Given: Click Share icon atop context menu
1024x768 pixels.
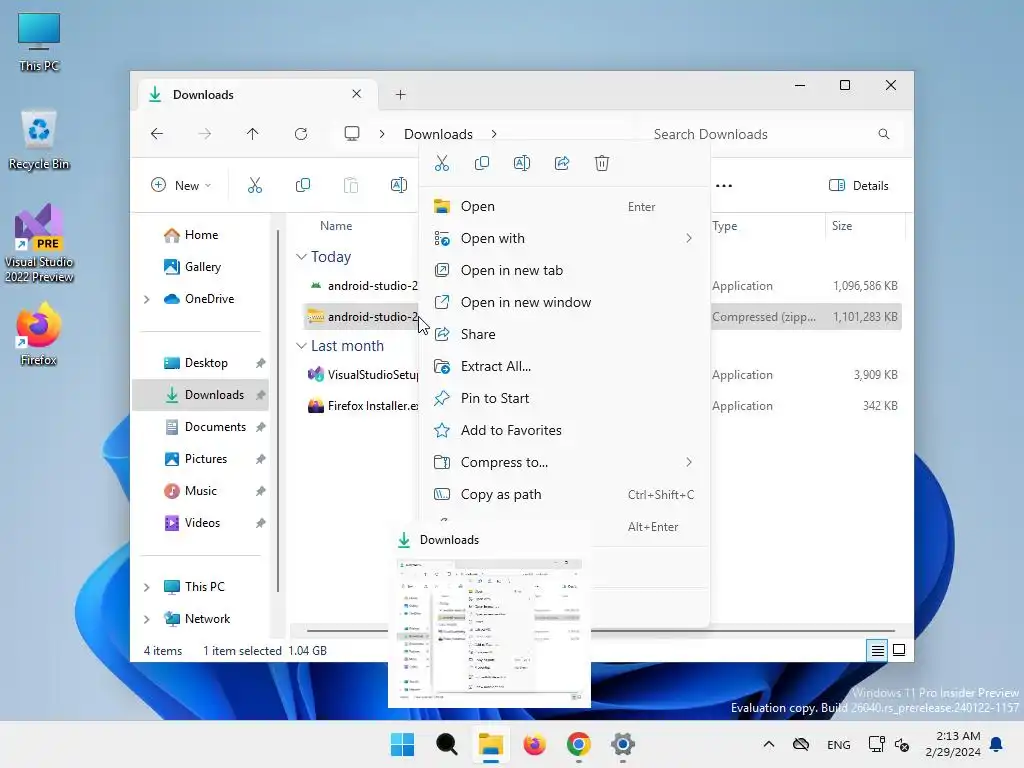Looking at the screenshot, I should pyautogui.click(x=562, y=163).
